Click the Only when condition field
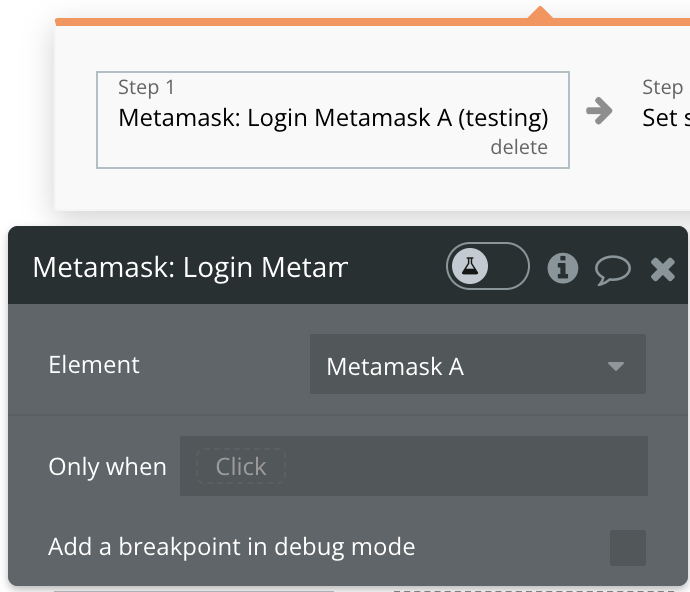690x592 pixels. 414,466
